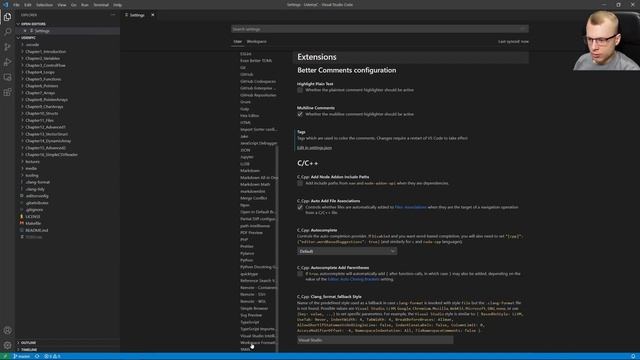Switch to the Workspace settings tab
640x360 pixels.
pyautogui.click(x=256, y=42)
